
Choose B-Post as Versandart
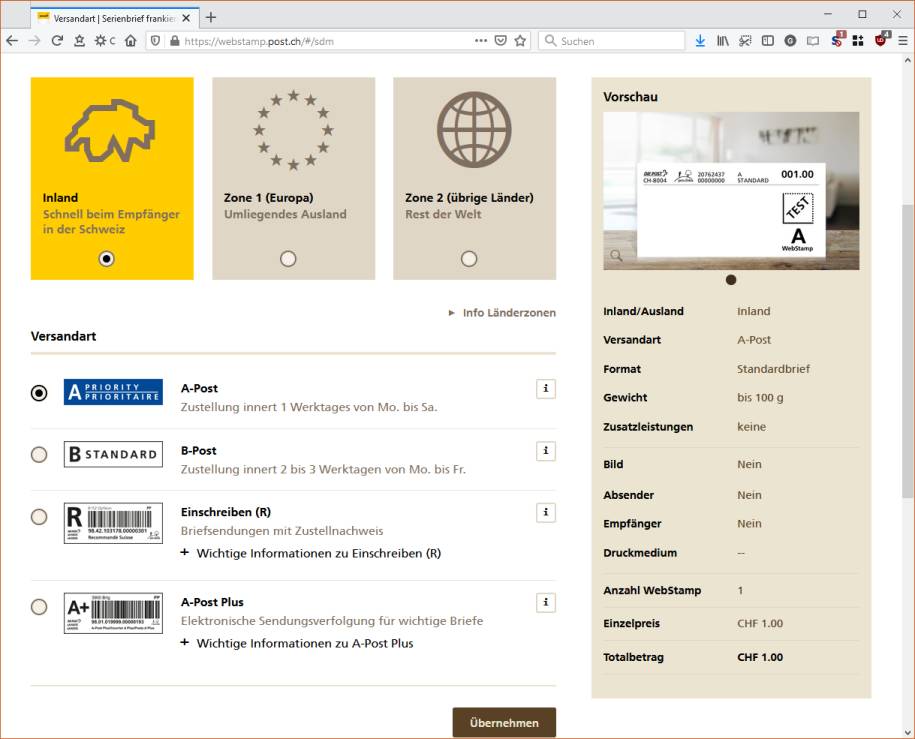pyautogui.click(x=39, y=454)
